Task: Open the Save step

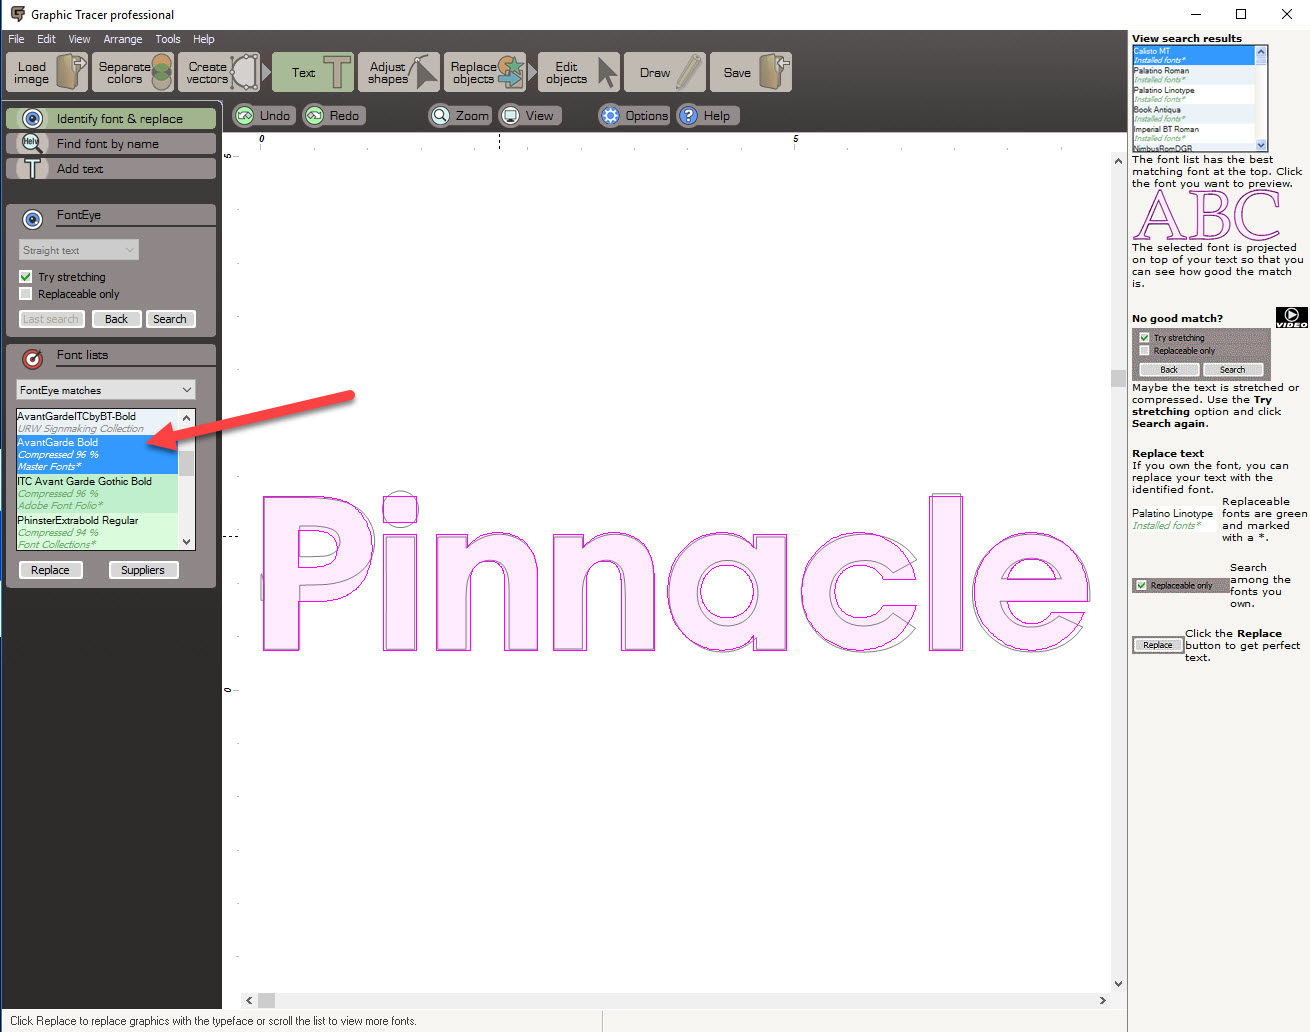Action: 752,72
